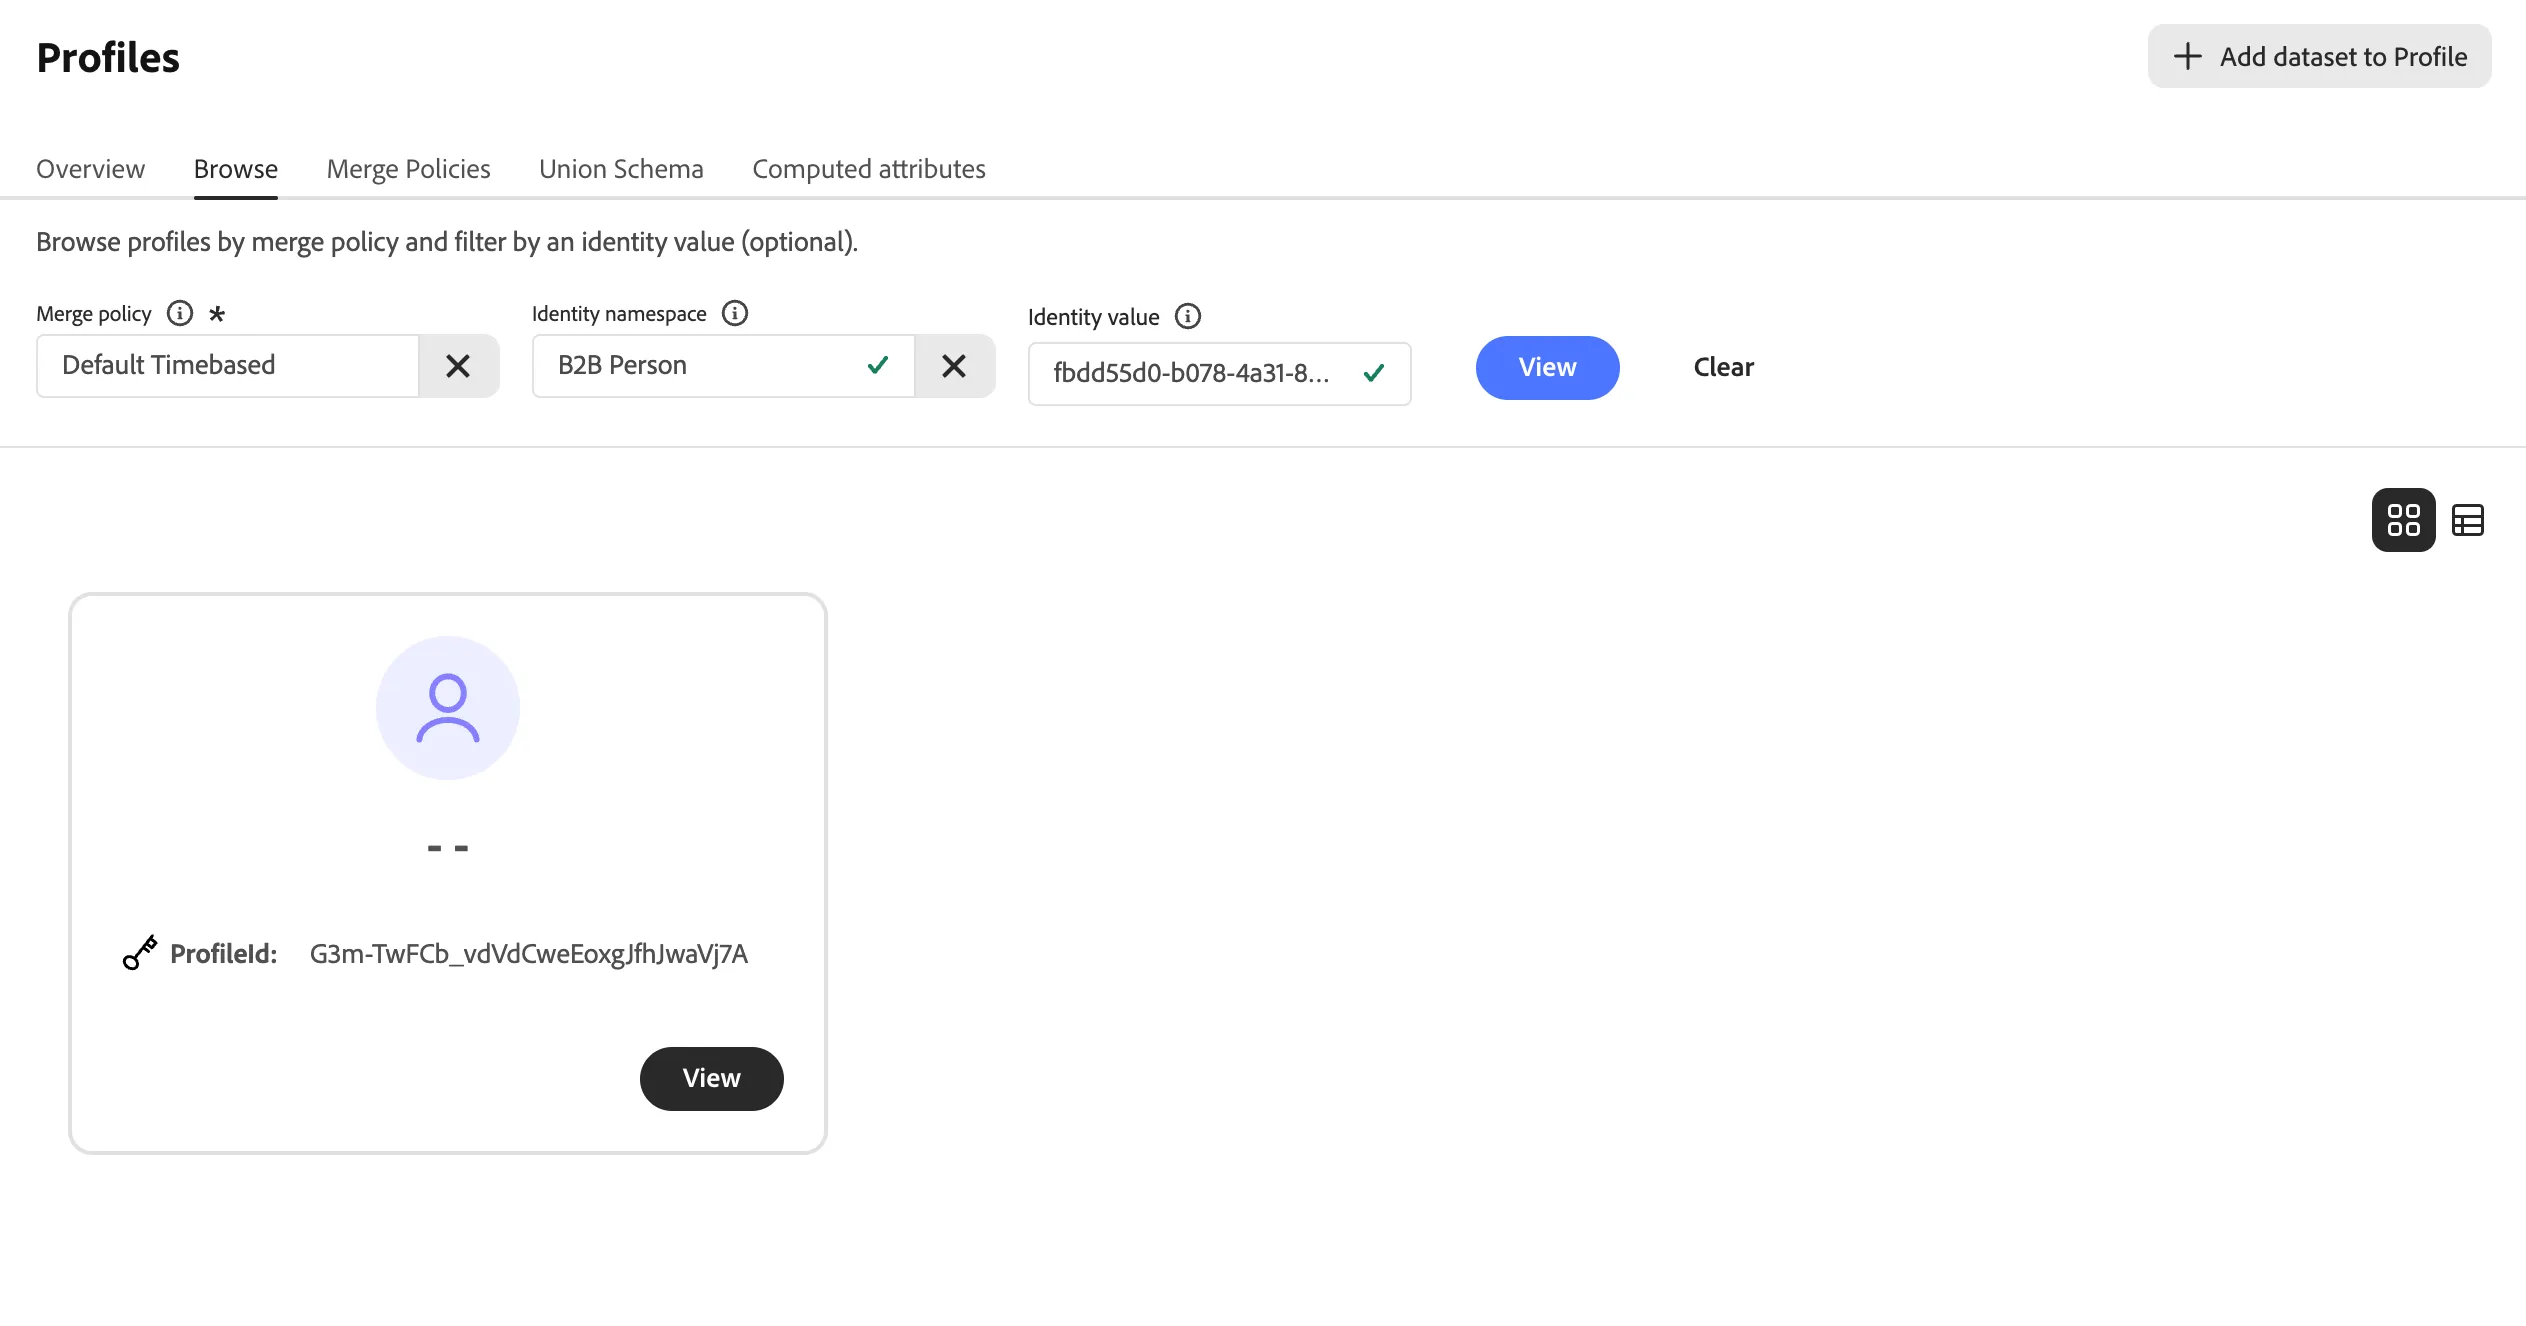This screenshot has height=1326, width=2526.
Task: Click the Identity value validation checkmark
Action: point(1374,373)
